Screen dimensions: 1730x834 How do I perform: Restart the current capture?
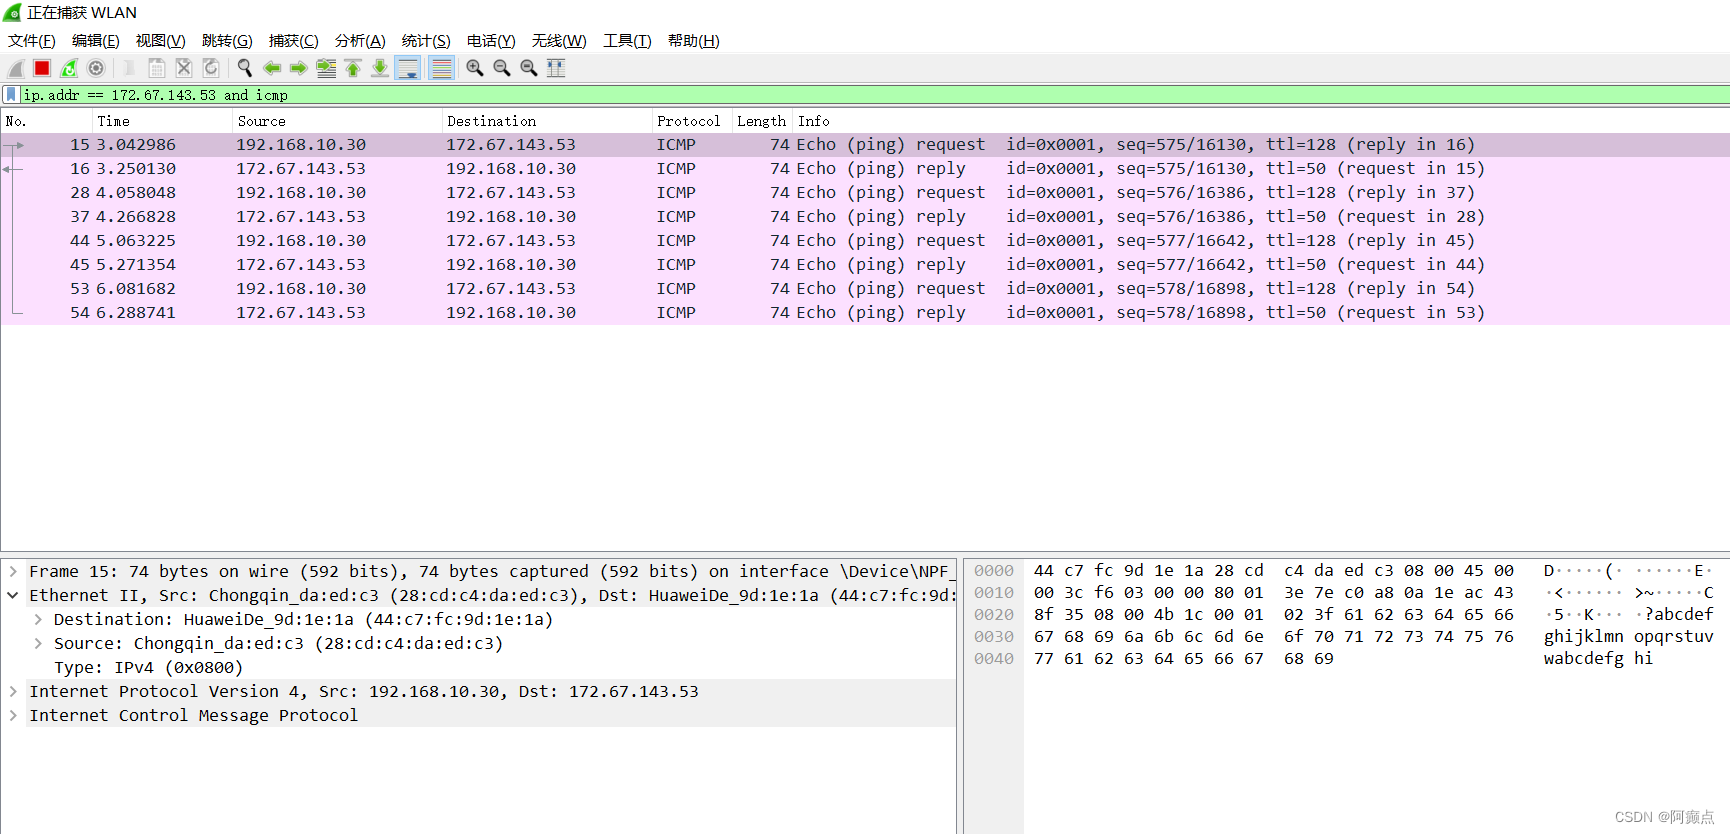tap(69, 68)
